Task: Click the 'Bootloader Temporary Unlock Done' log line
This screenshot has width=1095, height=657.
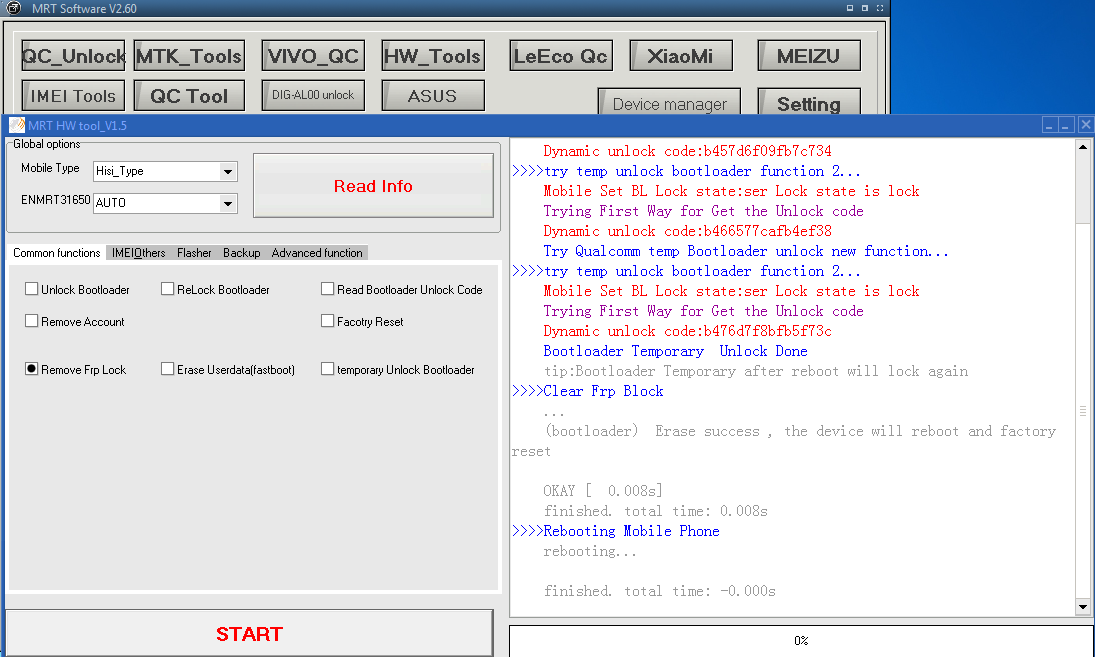Action: 675,351
